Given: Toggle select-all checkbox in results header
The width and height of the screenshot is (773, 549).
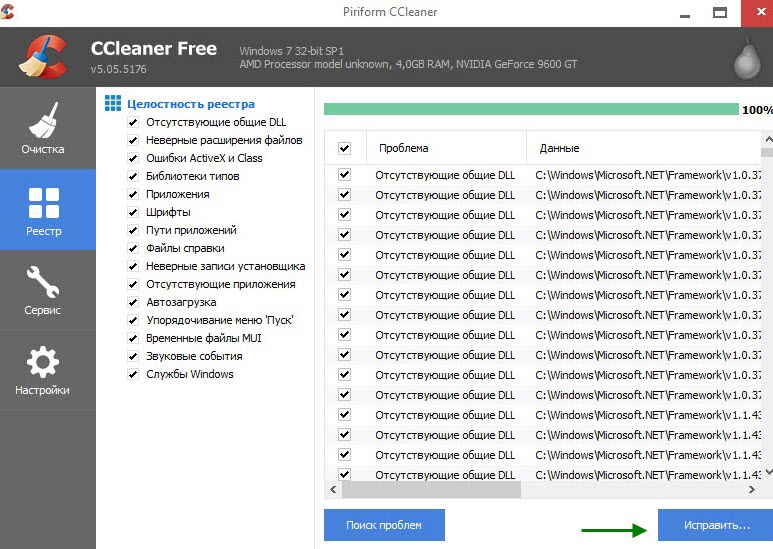Looking at the screenshot, I should pyautogui.click(x=344, y=148).
